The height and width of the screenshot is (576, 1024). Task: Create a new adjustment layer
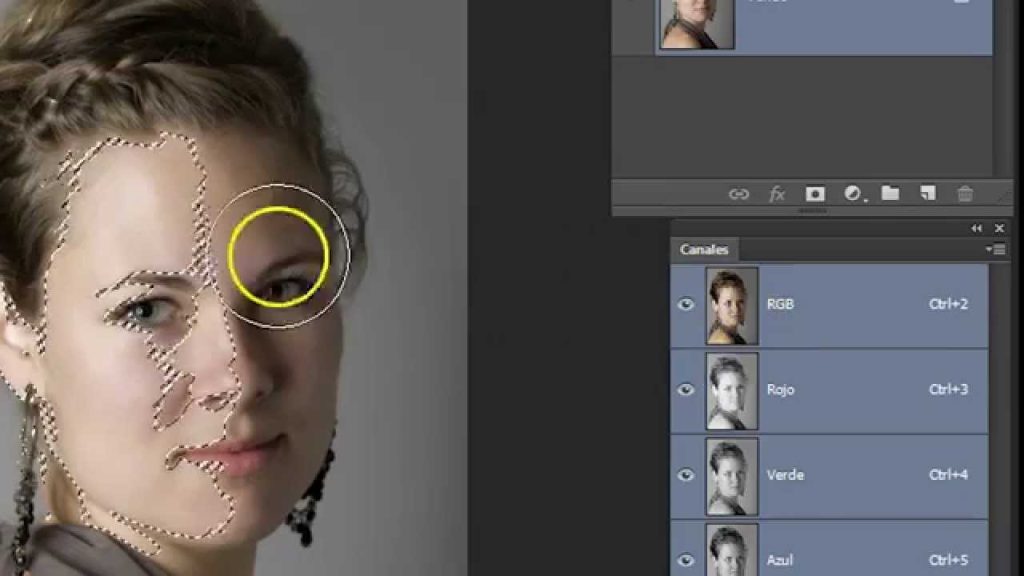click(x=853, y=194)
